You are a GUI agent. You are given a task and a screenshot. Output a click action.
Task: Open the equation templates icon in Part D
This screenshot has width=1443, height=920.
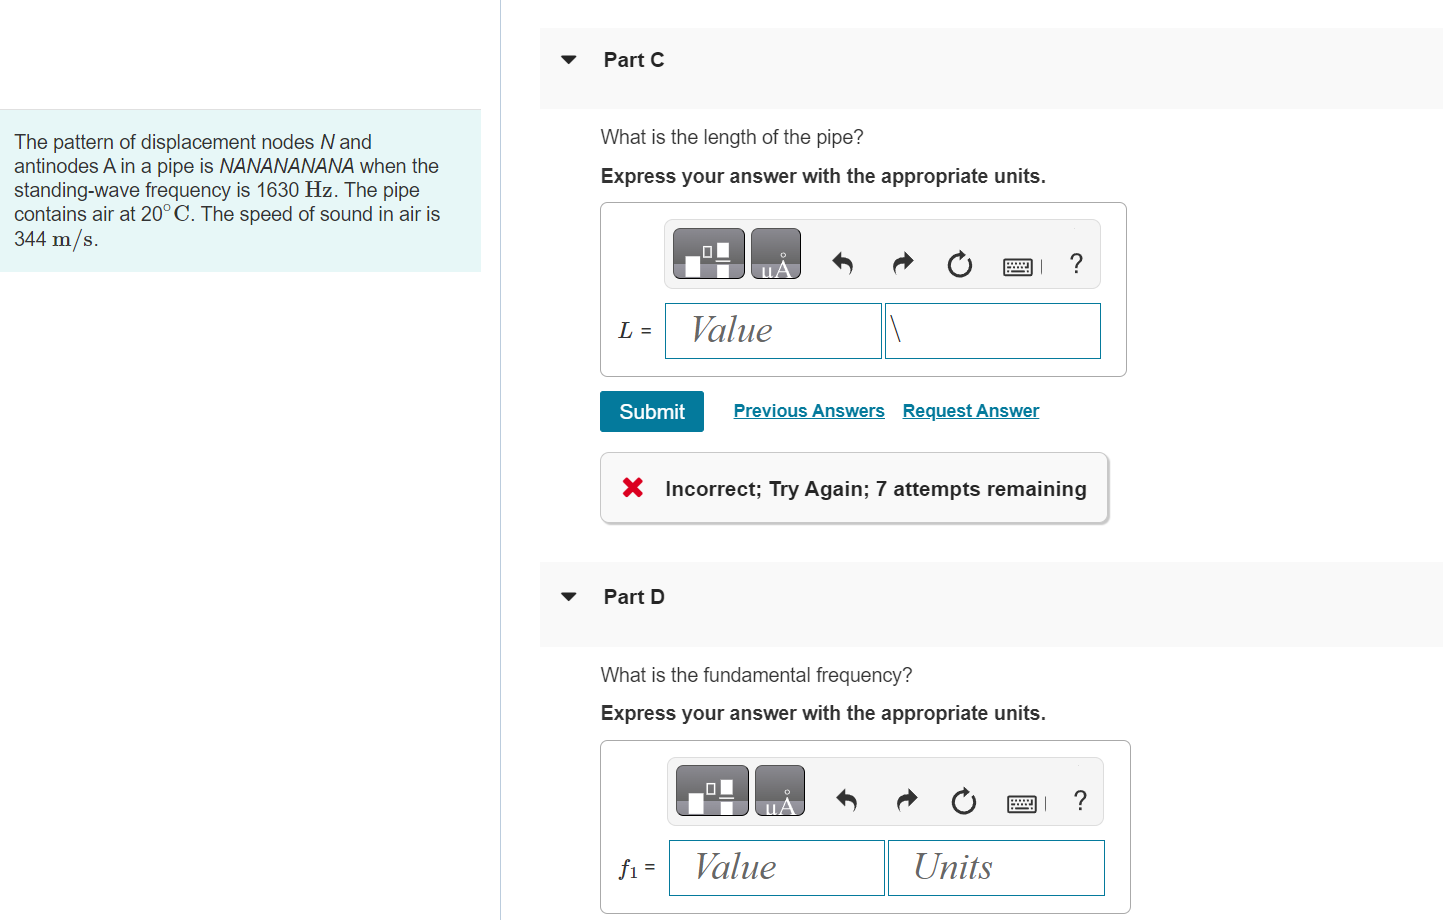pos(712,790)
